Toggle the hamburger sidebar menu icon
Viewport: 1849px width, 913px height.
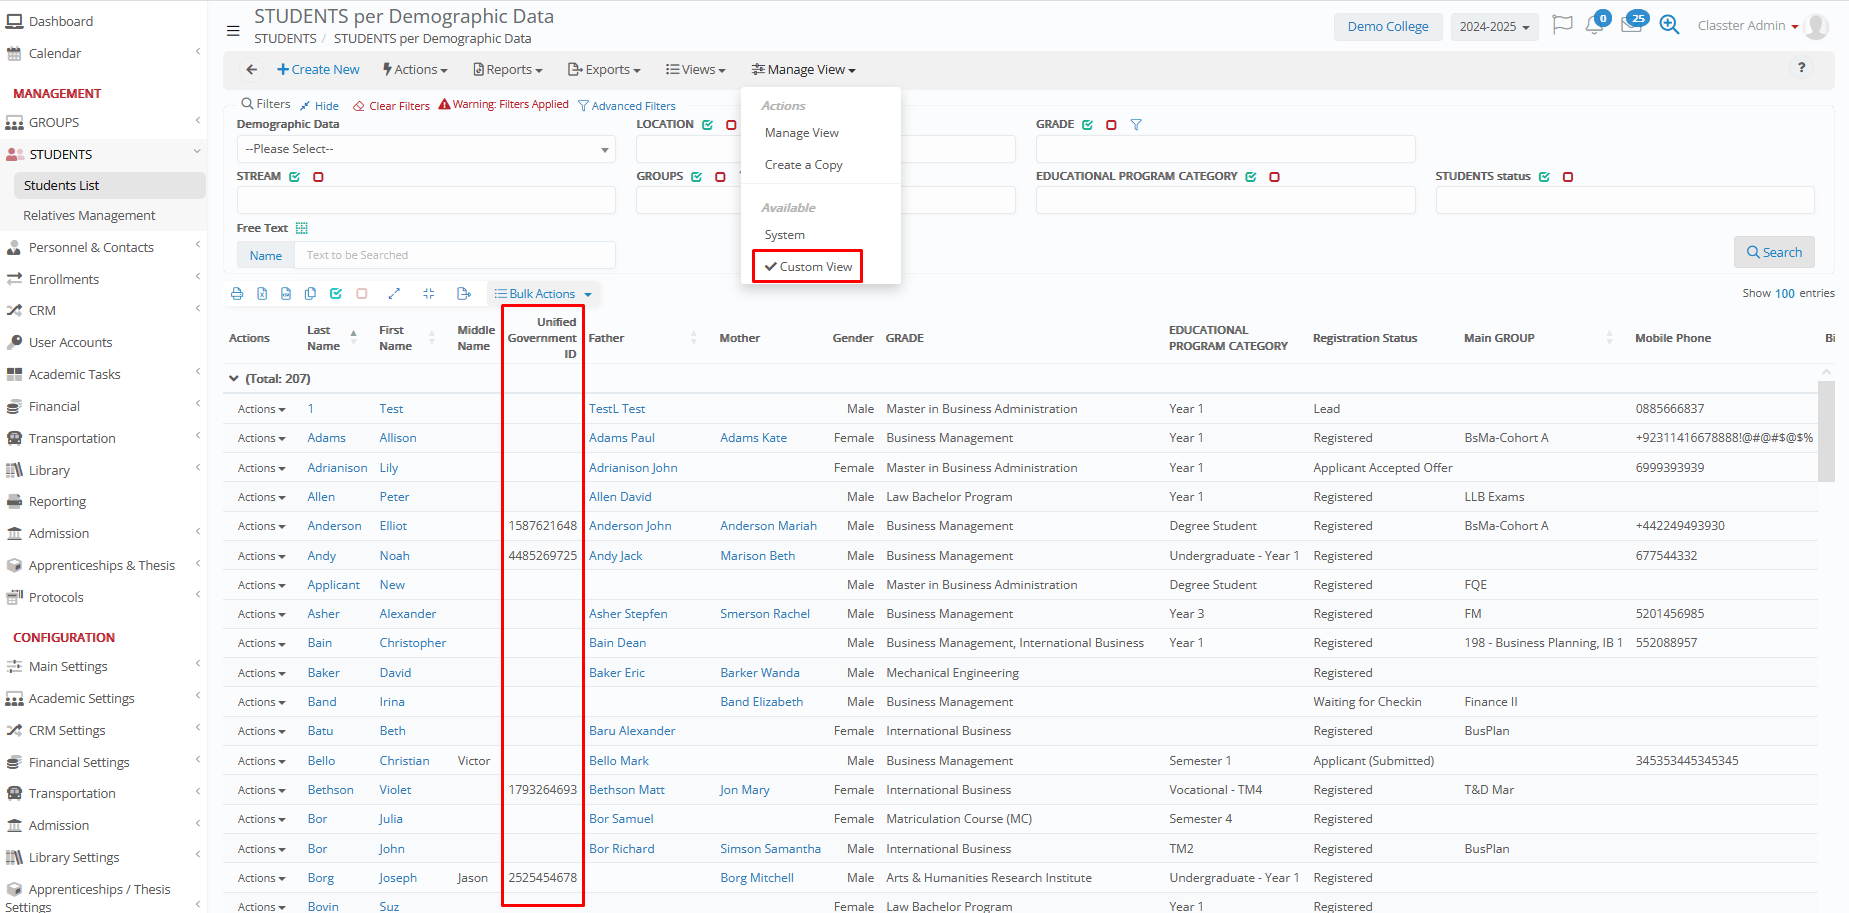click(233, 31)
